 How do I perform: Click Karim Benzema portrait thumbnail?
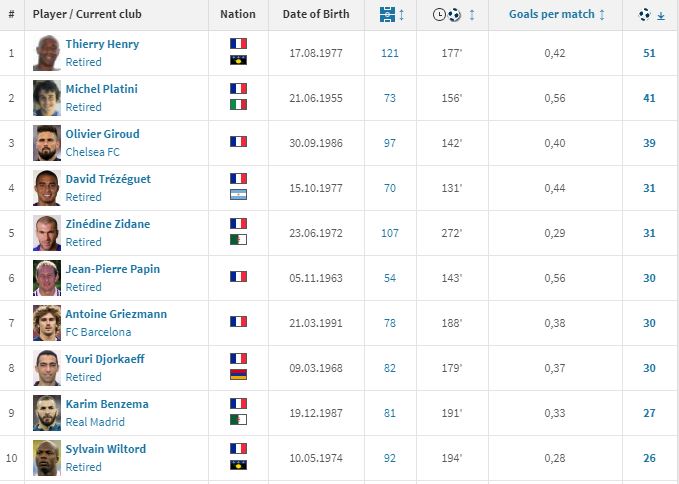pyautogui.click(x=47, y=413)
